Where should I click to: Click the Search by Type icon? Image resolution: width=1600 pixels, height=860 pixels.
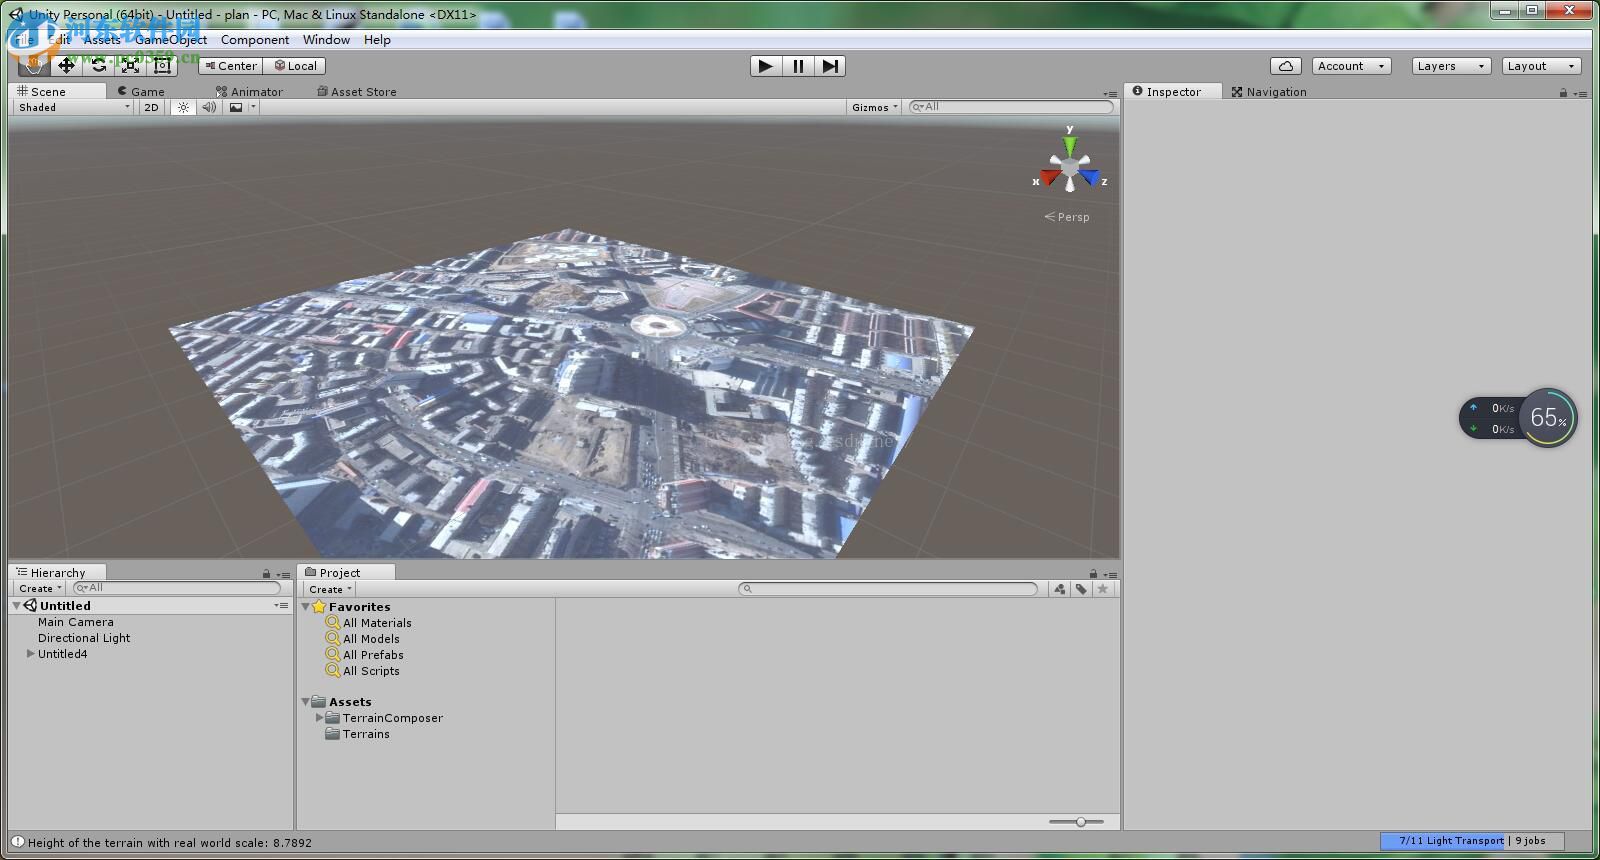(1059, 589)
